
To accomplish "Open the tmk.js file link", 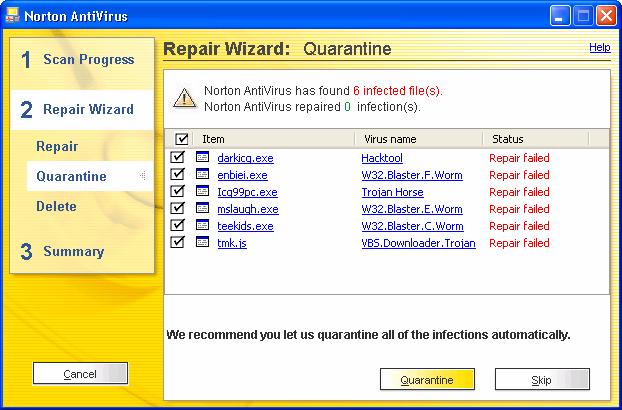I will tap(232, 243).
